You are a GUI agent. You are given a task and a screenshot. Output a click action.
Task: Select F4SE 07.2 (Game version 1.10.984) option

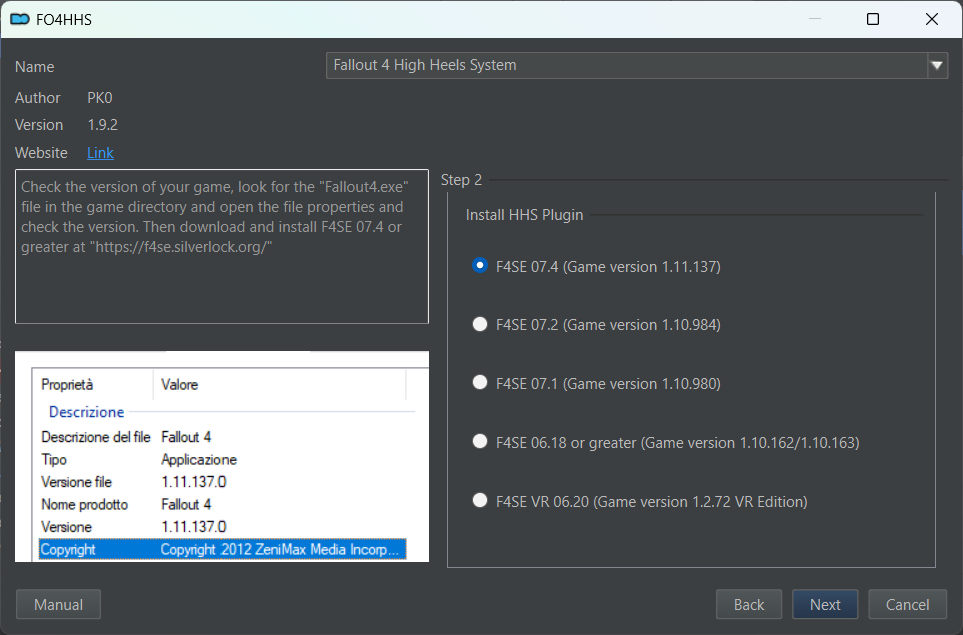[596, 324]
